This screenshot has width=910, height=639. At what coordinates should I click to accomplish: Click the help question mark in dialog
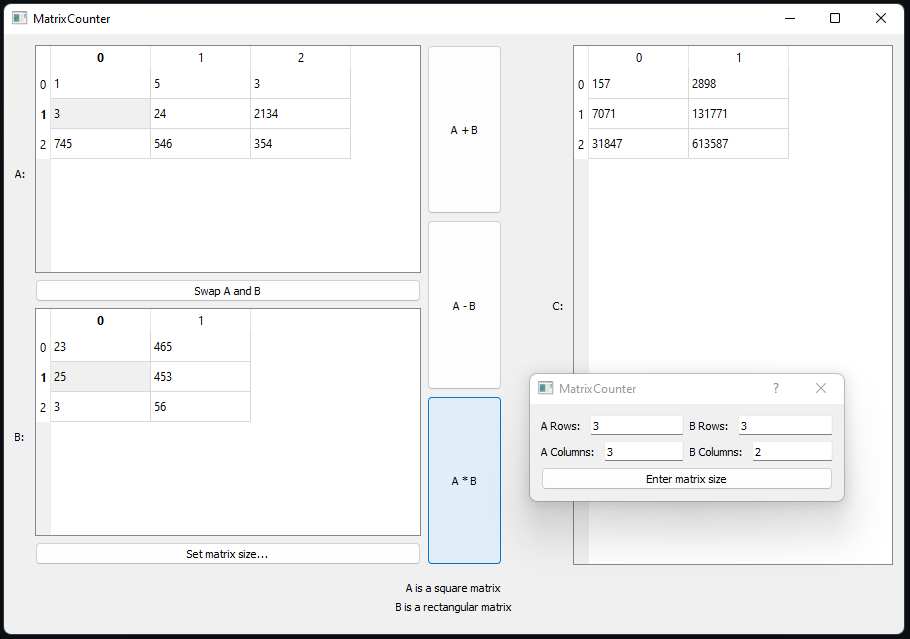tap(776, 388)
